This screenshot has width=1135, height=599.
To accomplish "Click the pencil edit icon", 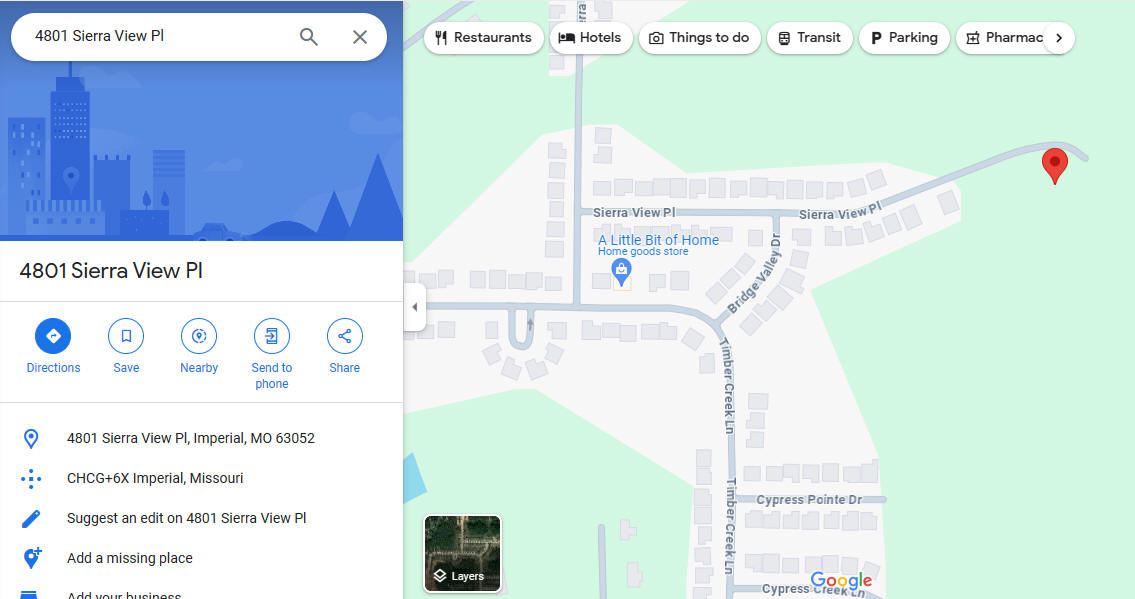I will (x=31, y=519).
